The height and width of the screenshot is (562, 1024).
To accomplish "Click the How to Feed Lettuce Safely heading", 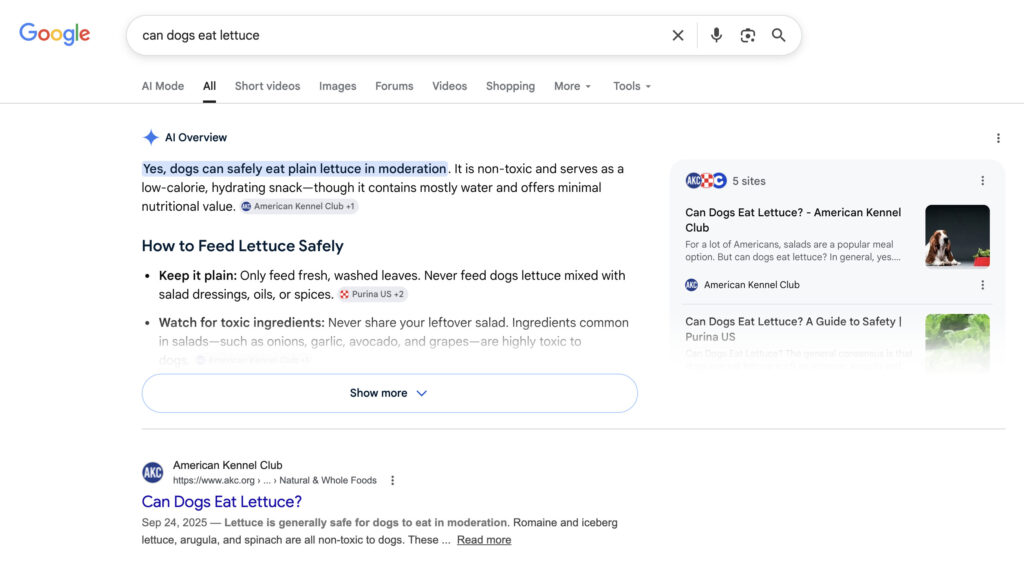I will click(x=242, y=246).
